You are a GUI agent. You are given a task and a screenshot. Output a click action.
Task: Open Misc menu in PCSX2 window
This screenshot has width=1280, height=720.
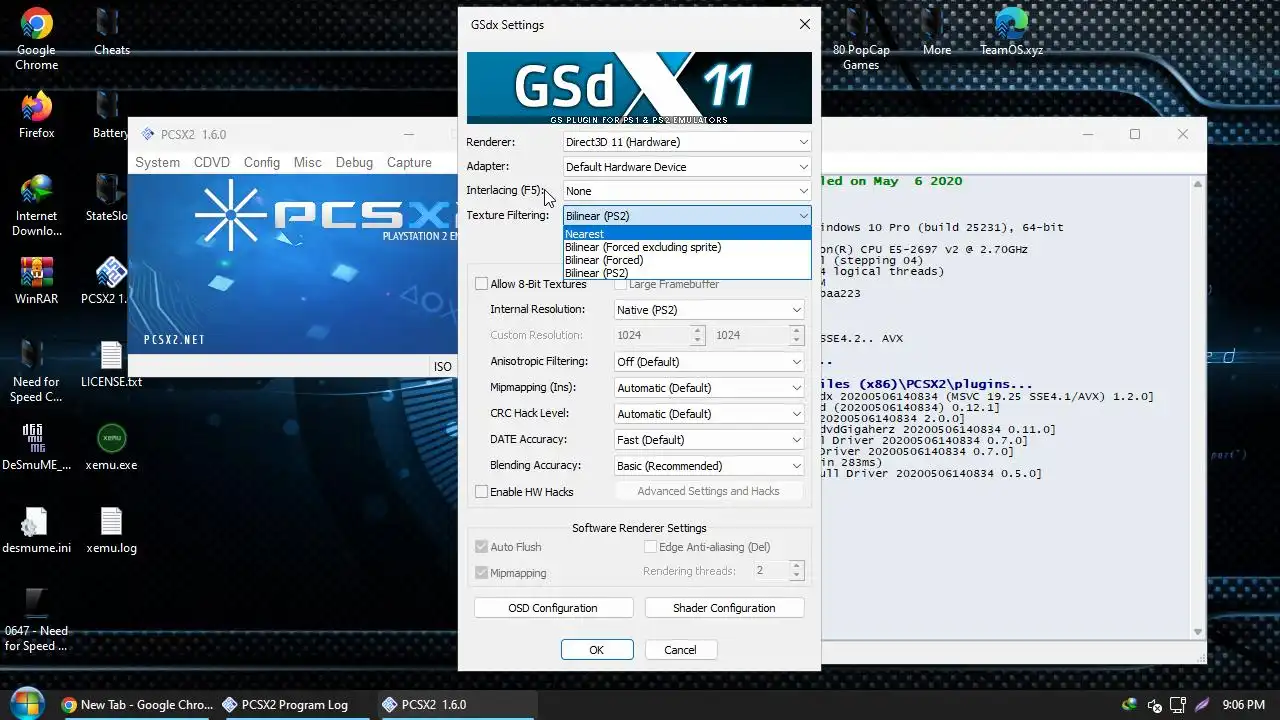click(307, 162)
